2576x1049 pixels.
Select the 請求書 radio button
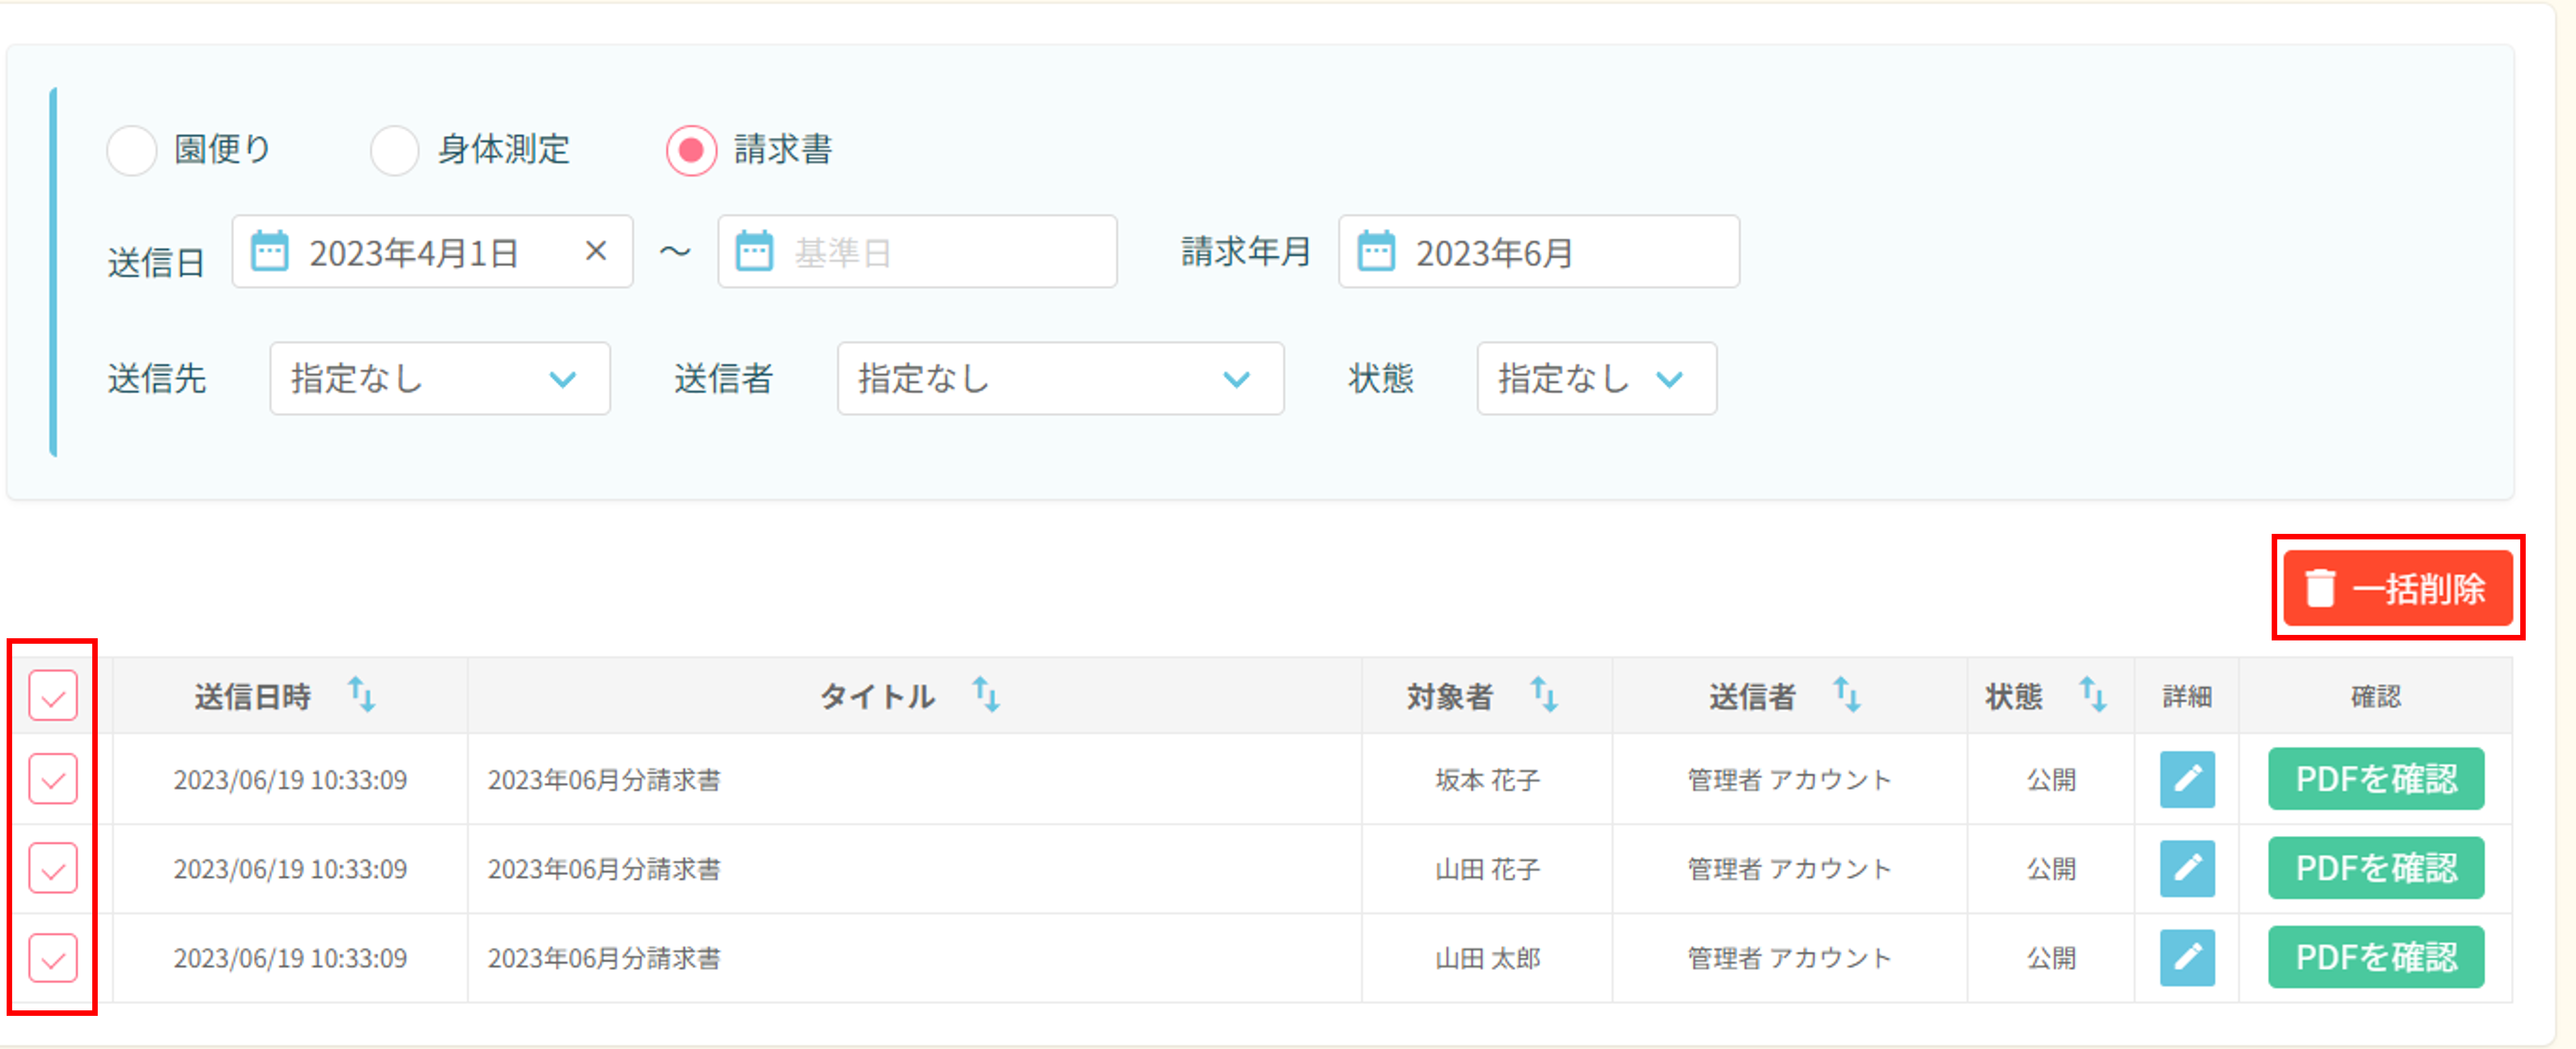click(x=691, y=150)
